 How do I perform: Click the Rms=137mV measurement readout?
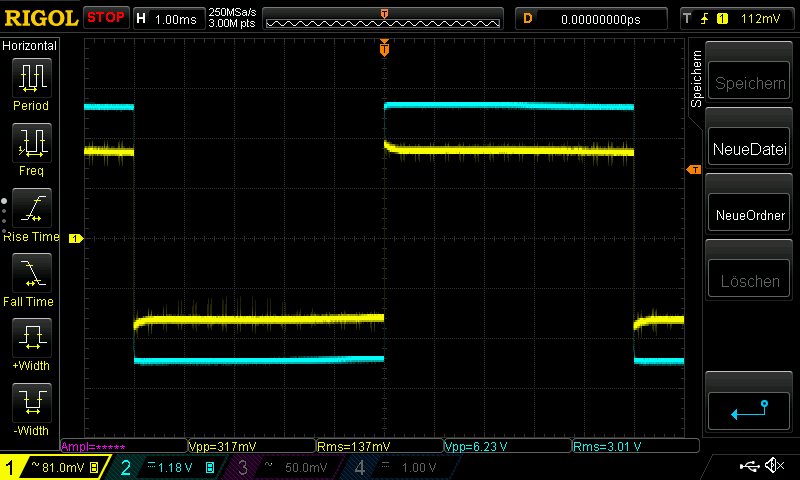tap(380, 446)
